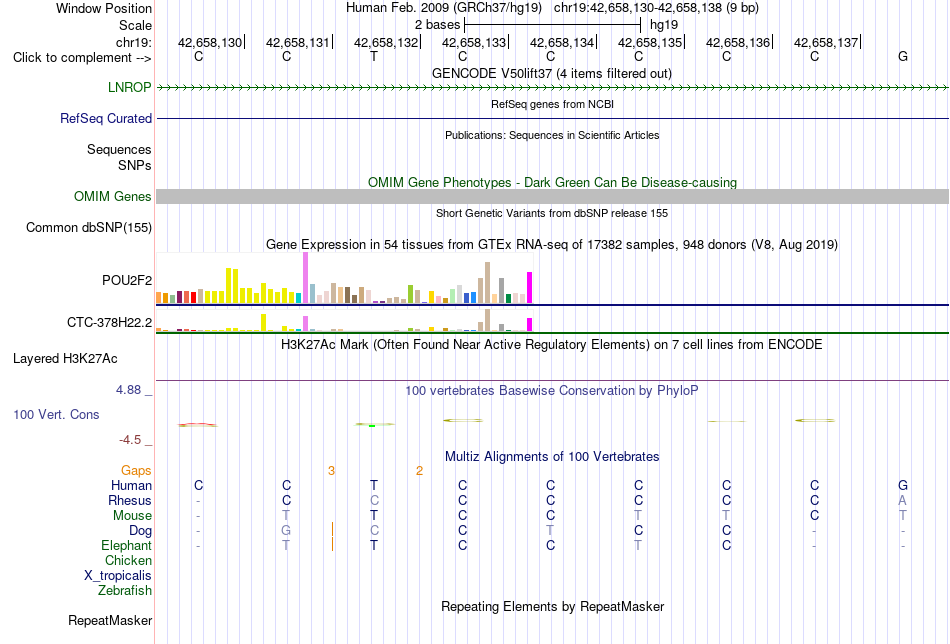Click the POU2F2 expression track label
950x644 pixels.
[x=127, y=281]
